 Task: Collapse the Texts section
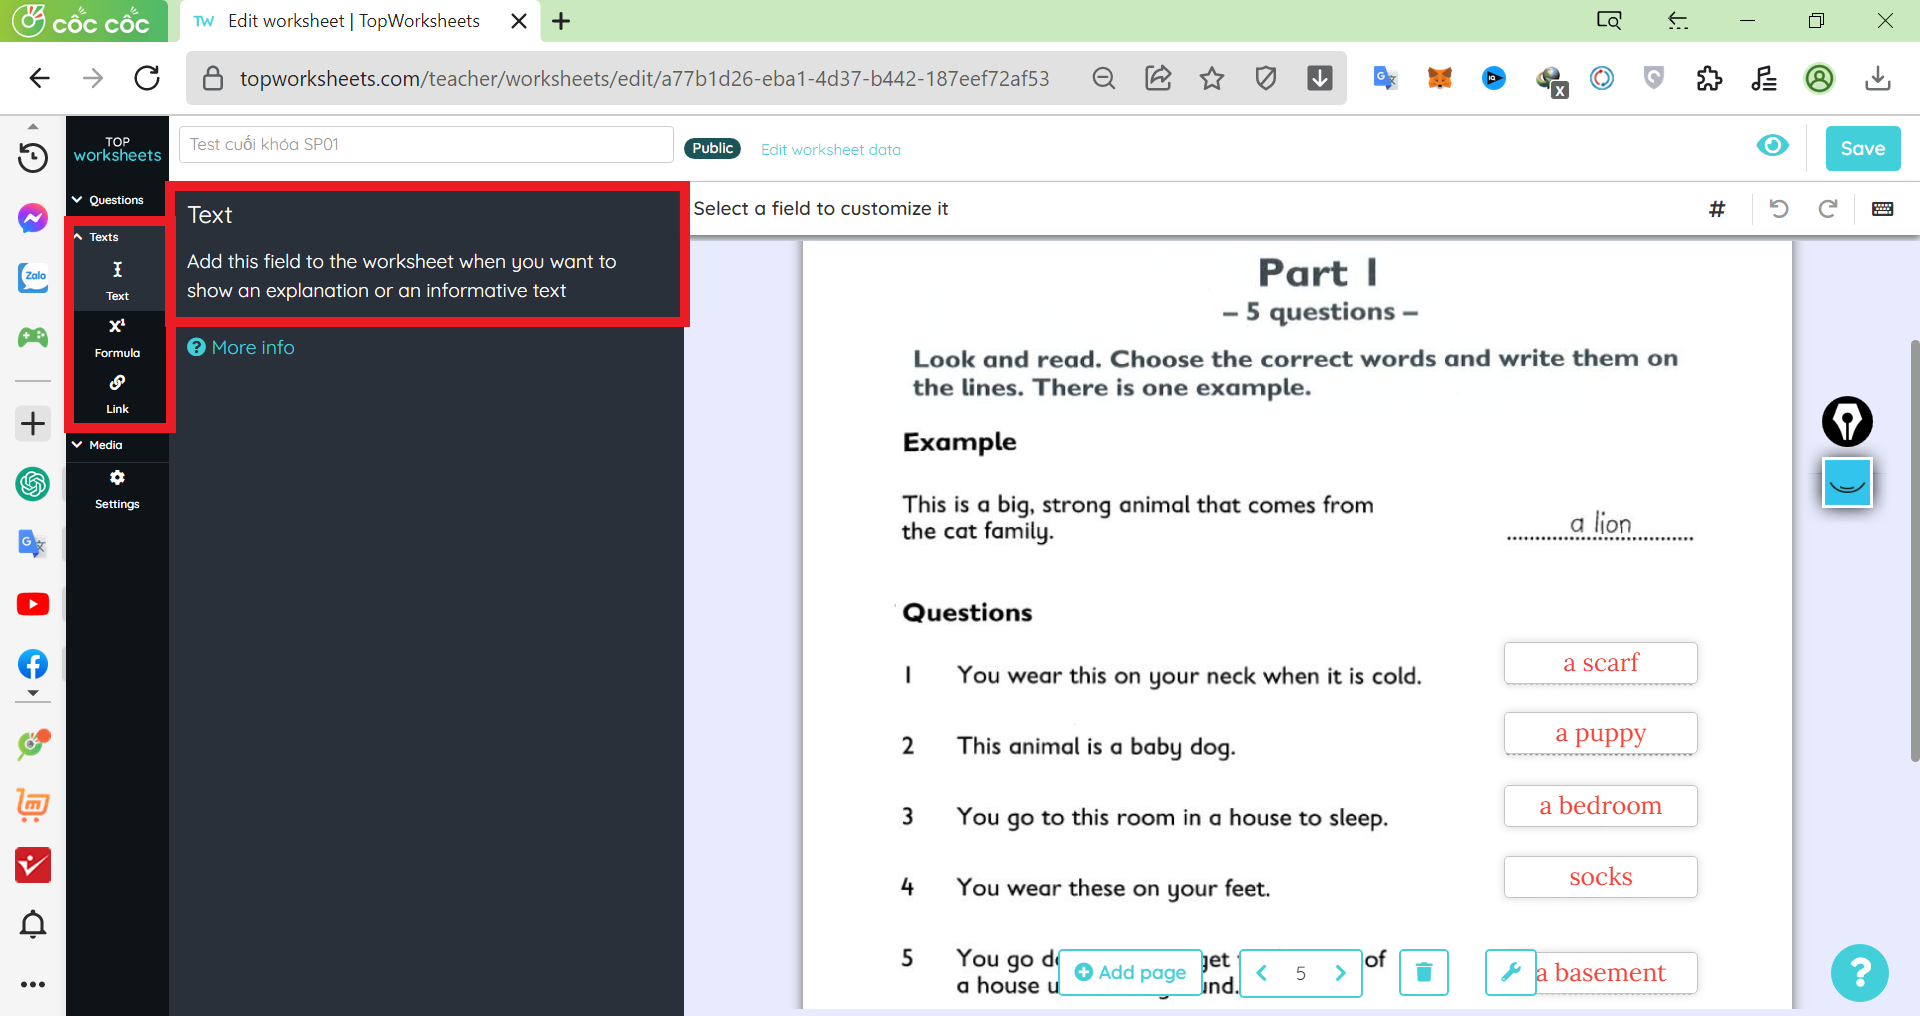click(97, 237)
